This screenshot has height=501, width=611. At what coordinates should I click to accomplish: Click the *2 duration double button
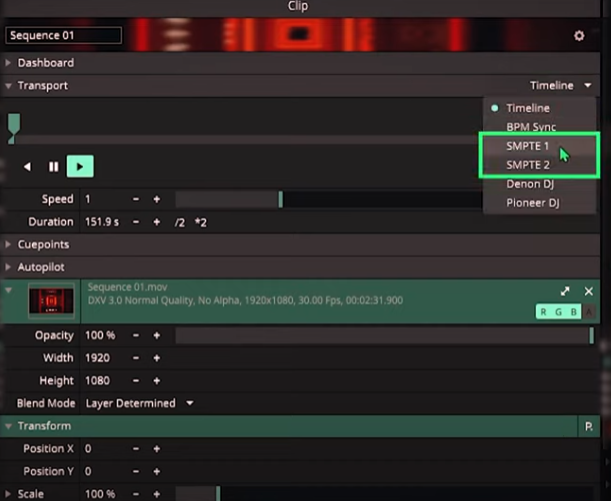coord(203,221)
